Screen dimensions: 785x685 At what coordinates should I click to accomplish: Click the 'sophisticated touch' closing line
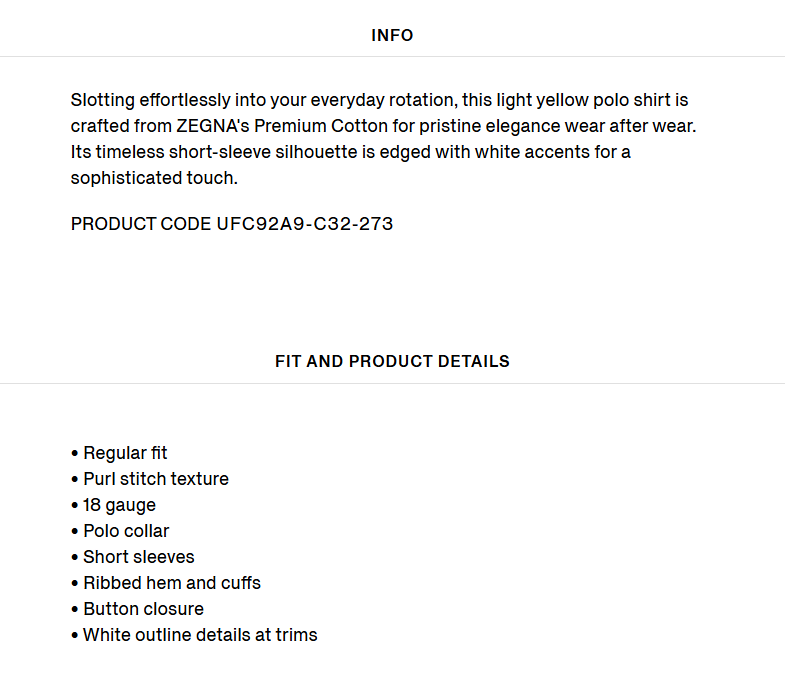pos(154,178)
